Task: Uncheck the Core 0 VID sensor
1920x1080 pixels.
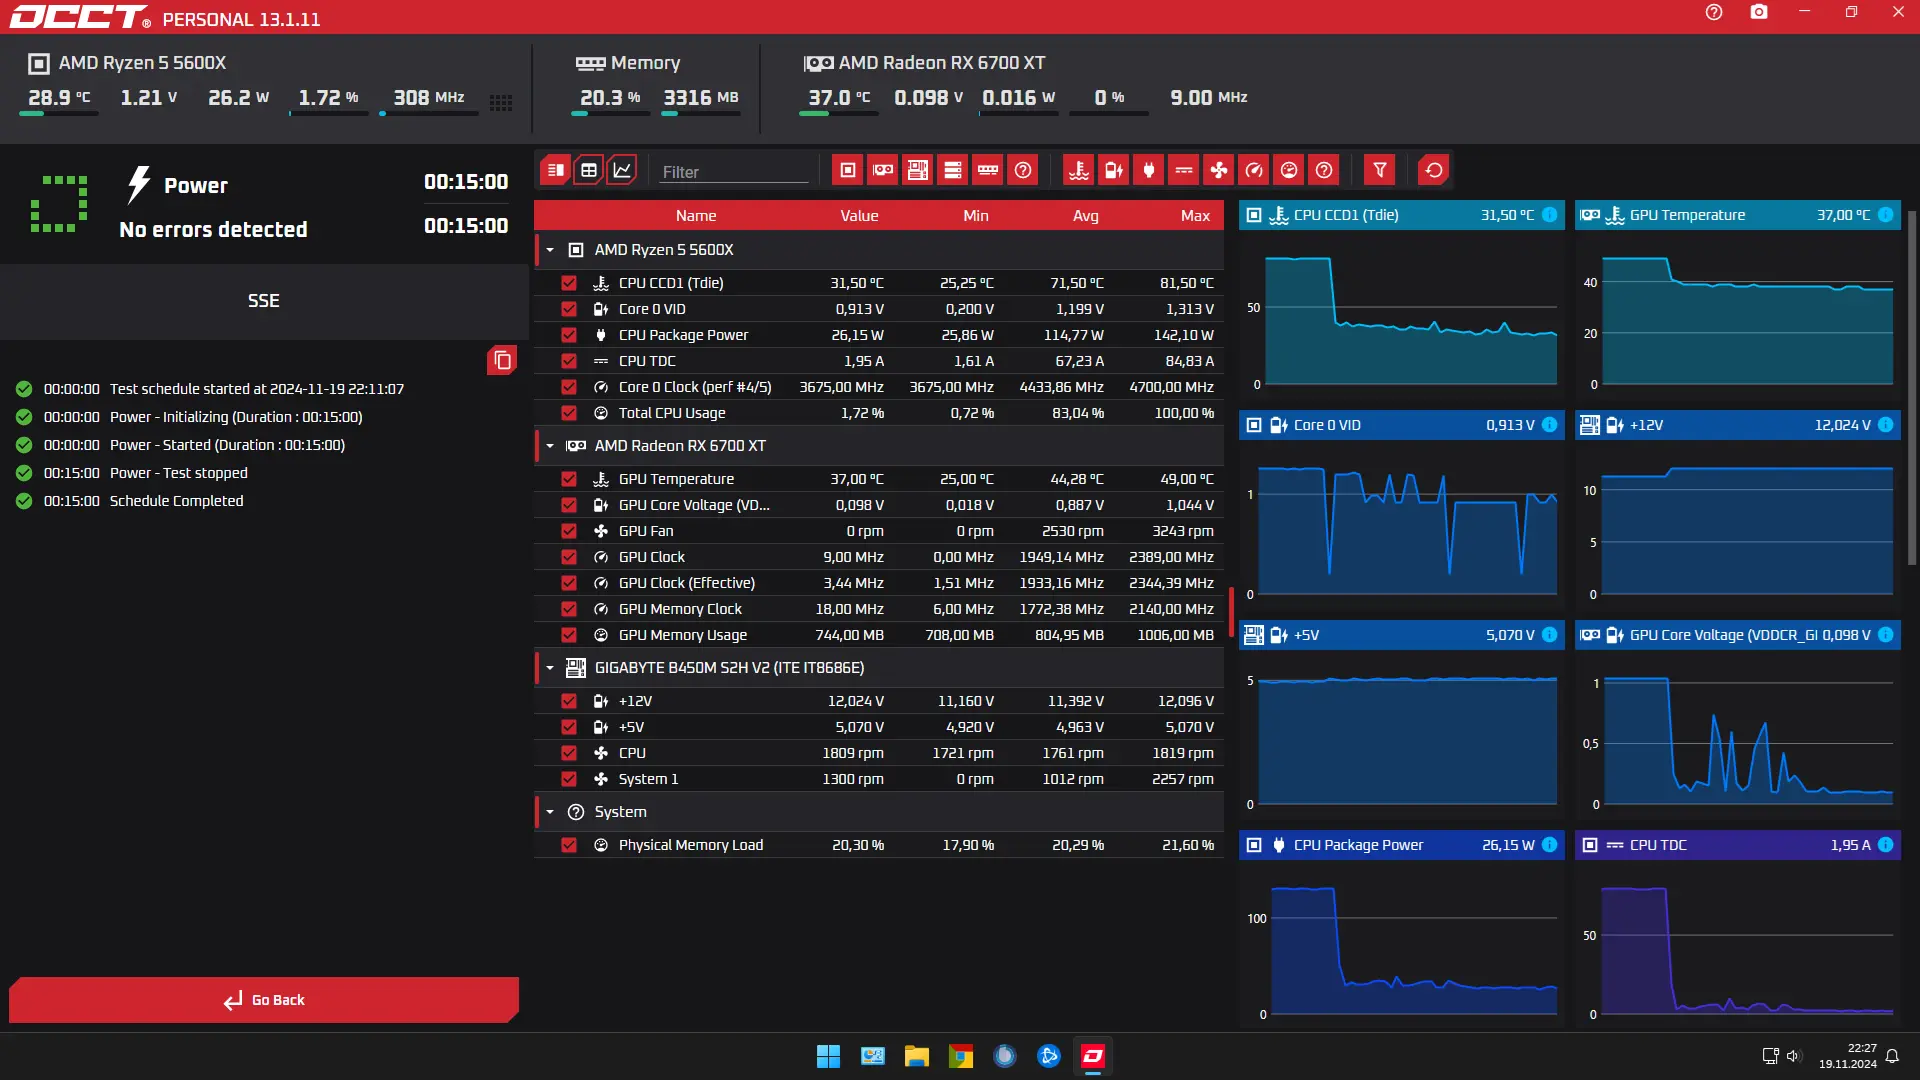Action: click(569, 309)
